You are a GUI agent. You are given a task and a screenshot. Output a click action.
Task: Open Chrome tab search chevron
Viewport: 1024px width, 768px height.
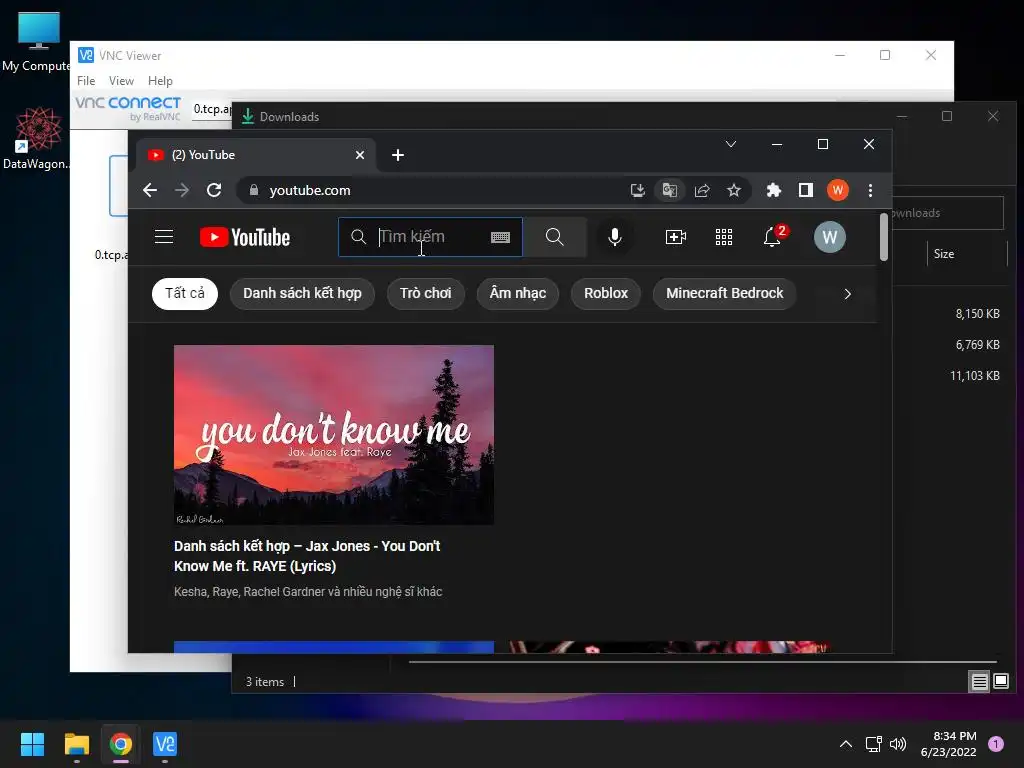[x=731, y=144]
